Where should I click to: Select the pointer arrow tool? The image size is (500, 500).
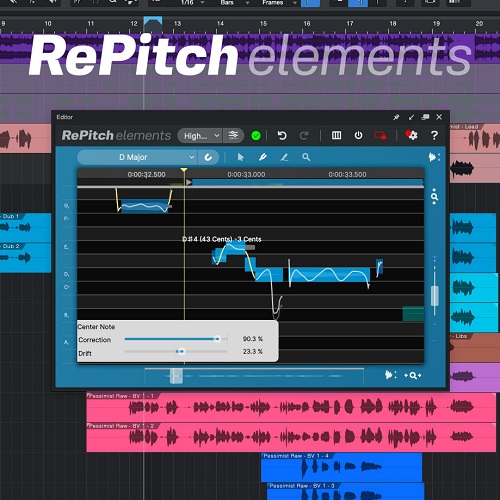tap(240, 157)
